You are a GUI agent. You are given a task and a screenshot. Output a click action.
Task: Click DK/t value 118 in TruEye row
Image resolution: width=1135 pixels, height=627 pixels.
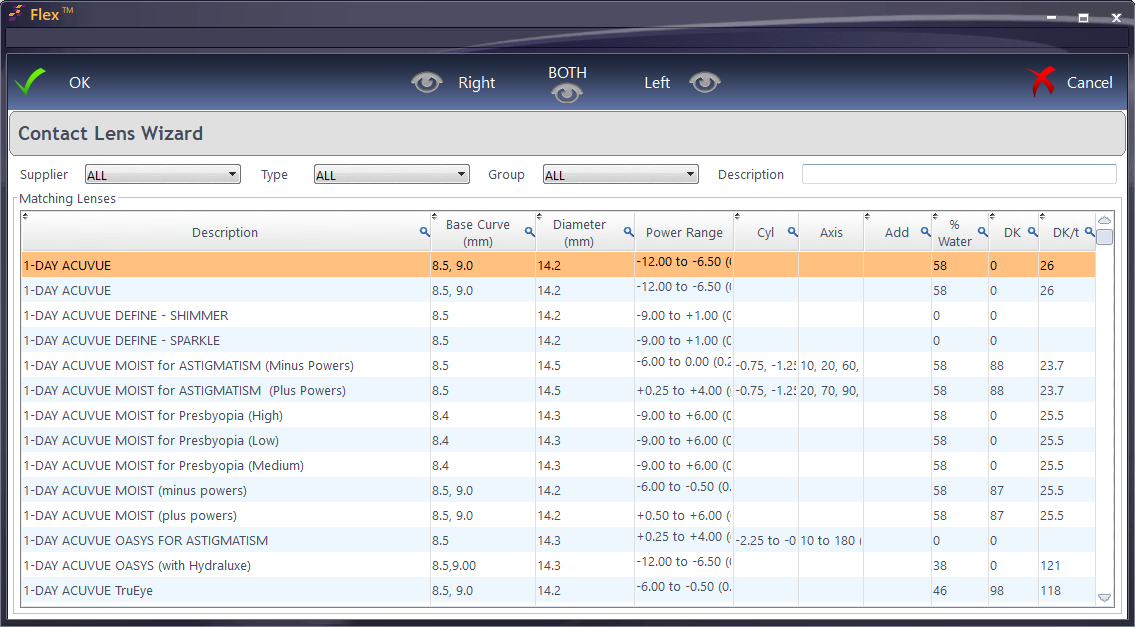(x=1051, y=591)
